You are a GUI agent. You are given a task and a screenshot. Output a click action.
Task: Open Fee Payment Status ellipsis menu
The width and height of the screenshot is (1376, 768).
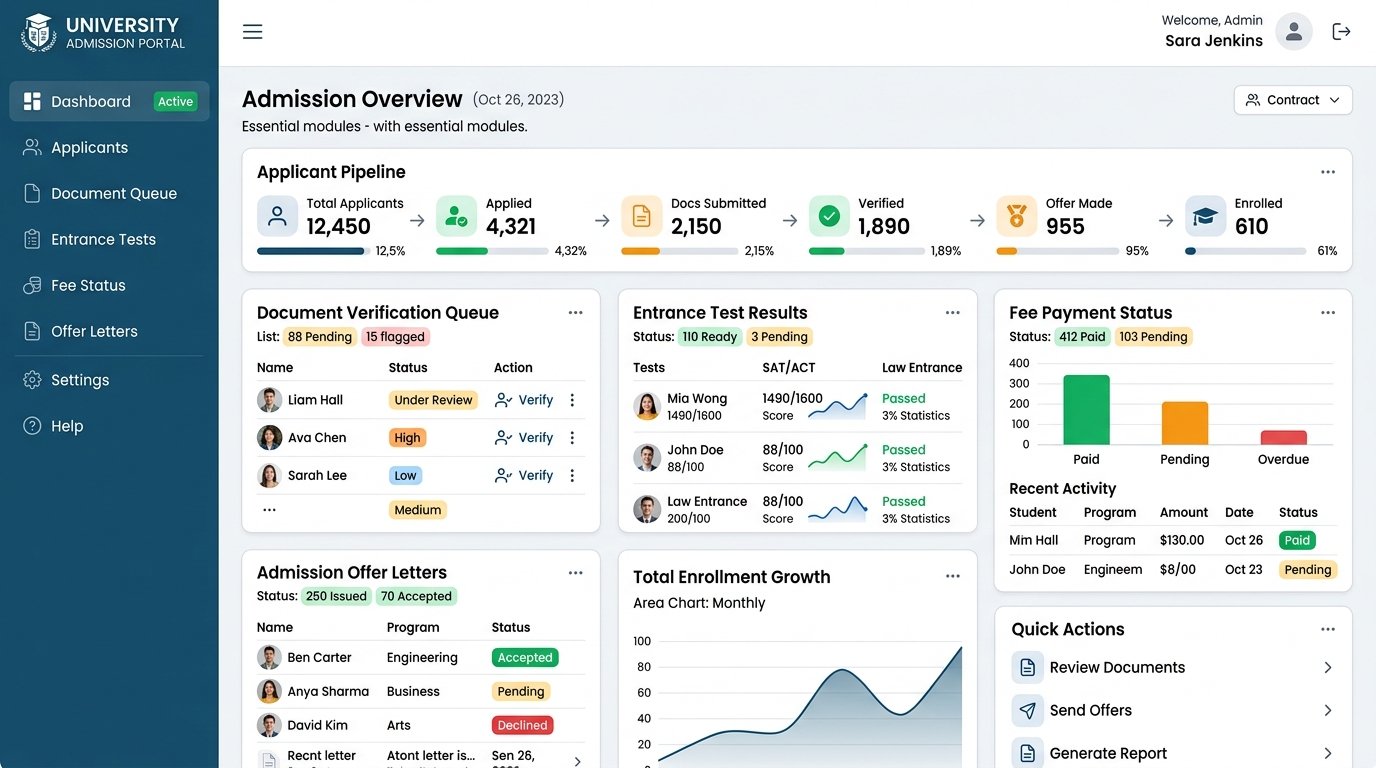(x=1328, y=313)
